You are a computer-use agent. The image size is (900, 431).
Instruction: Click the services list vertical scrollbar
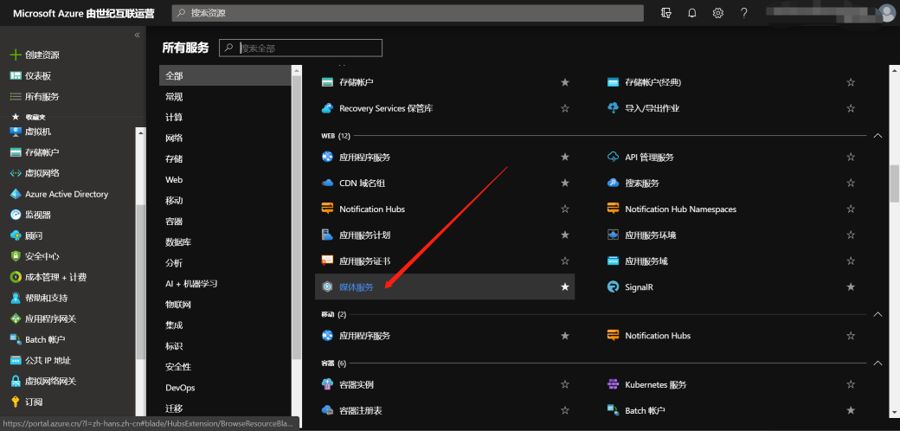coord(894,184)
